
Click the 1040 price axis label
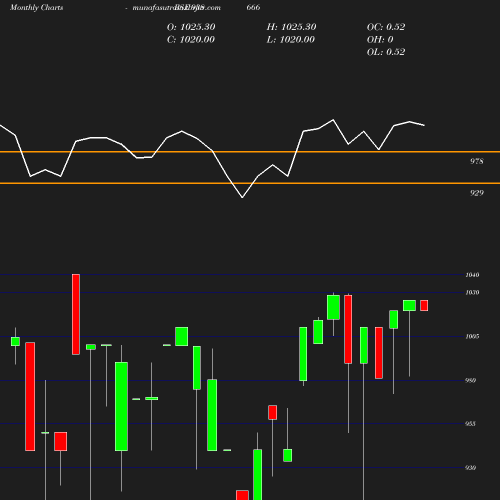472,275
